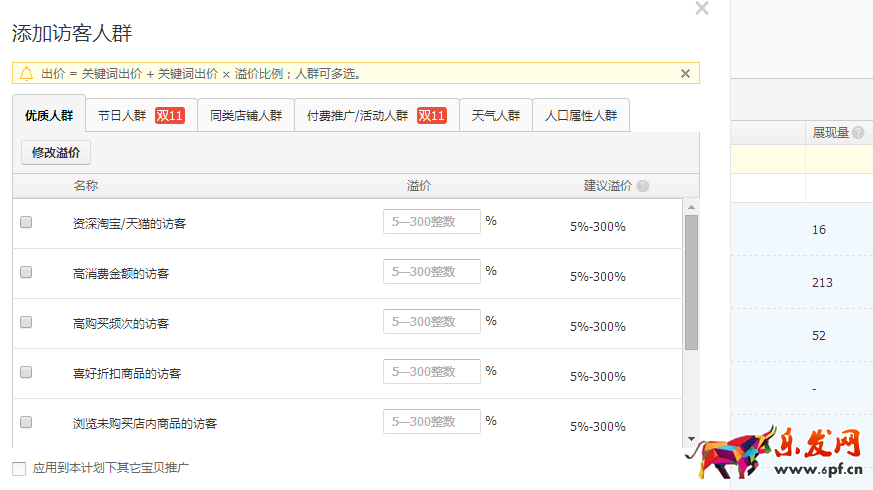Dismiss the yellow 出价 notice bar
873x490 pixels.
tap(685, 73)
